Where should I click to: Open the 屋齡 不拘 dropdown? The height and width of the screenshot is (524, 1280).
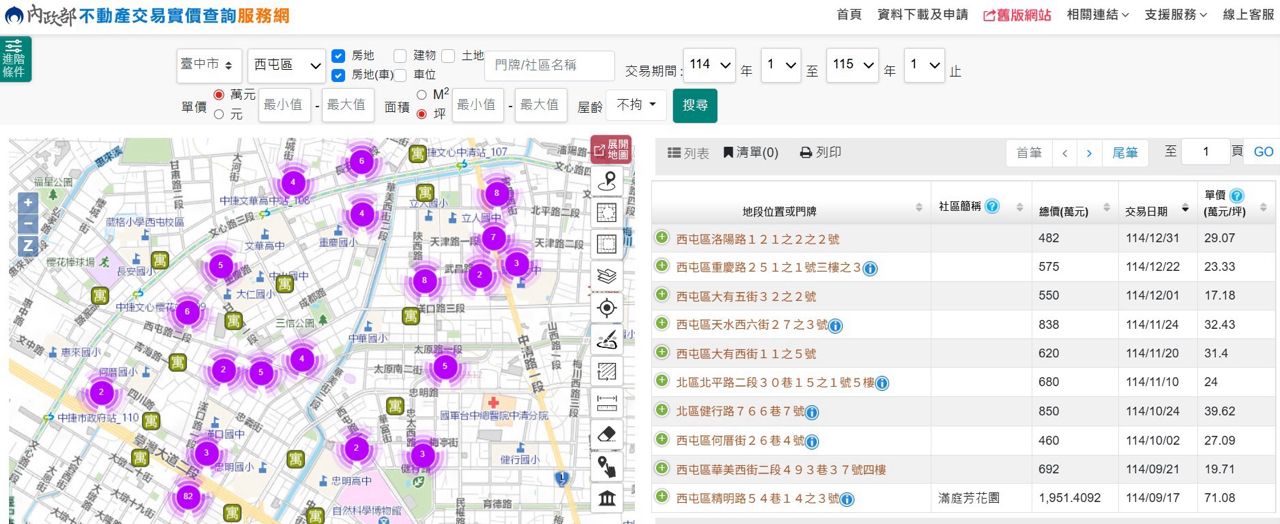(x=636, y=104)
